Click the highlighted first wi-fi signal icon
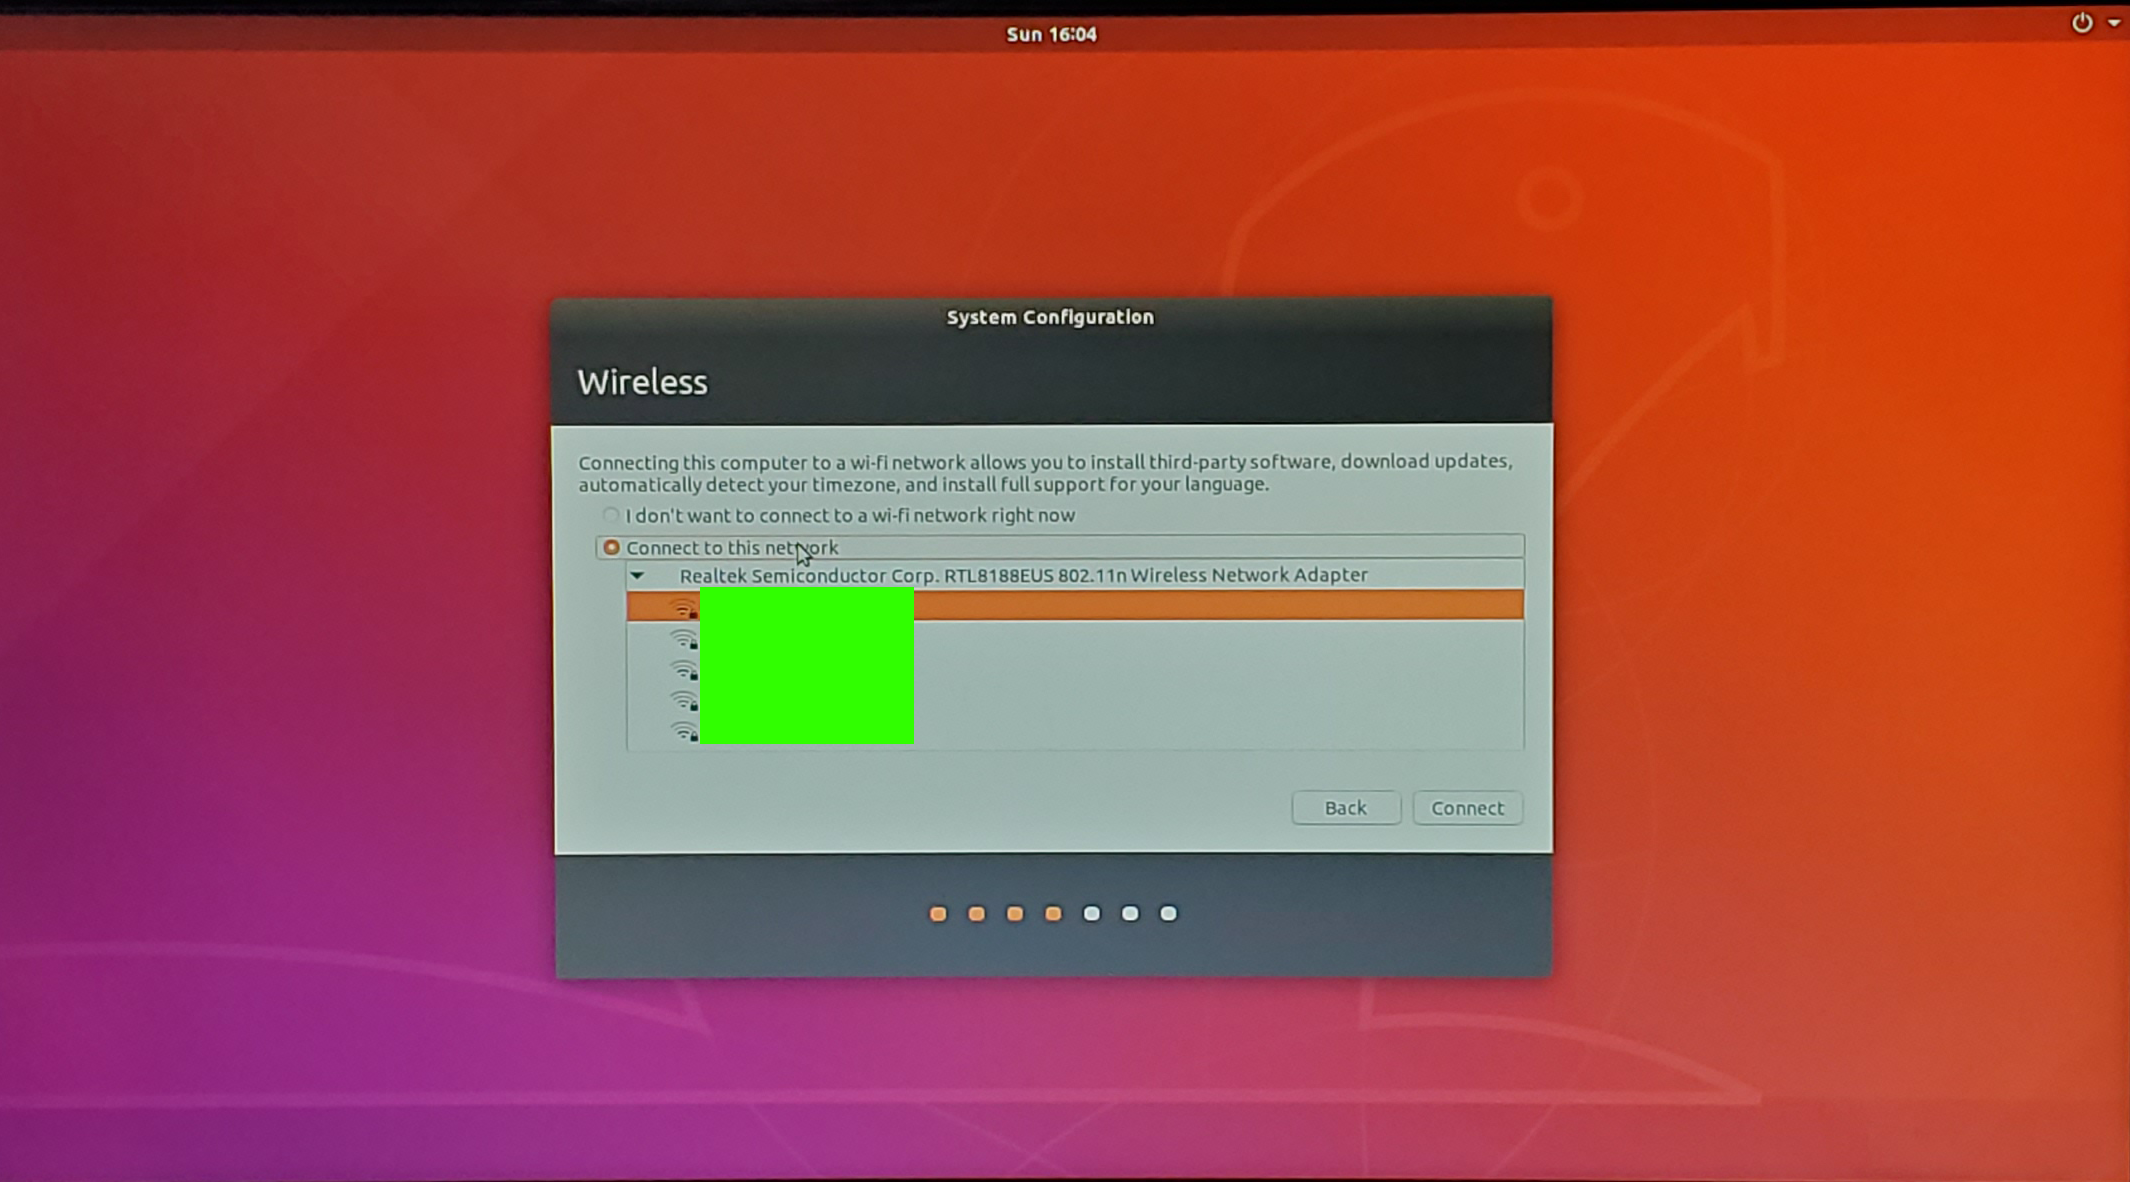 (x=684, y=607)
